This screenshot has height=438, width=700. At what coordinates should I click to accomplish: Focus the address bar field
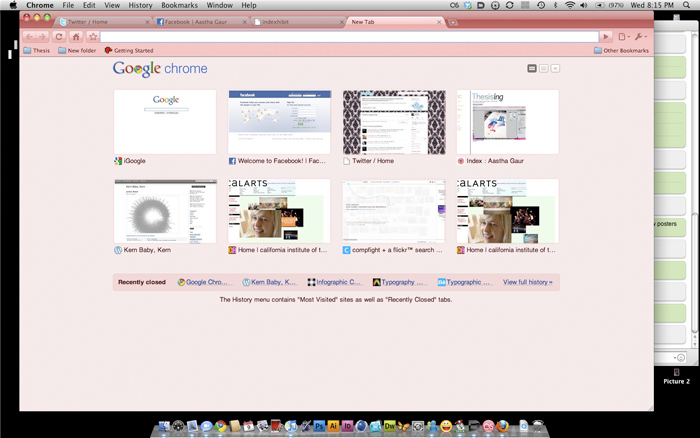[349, 37]
